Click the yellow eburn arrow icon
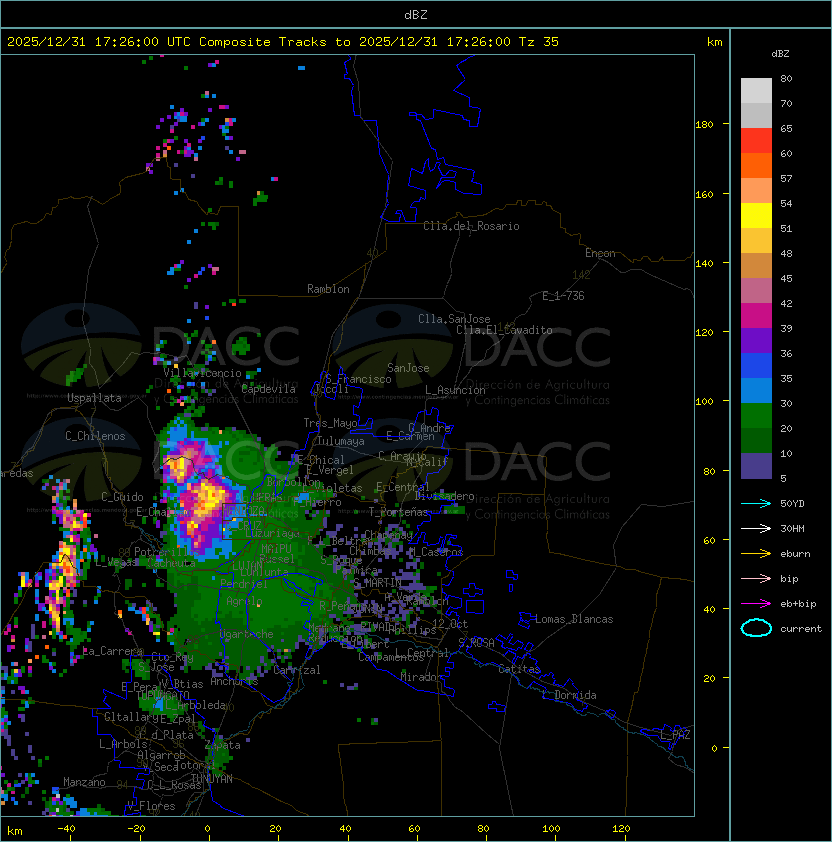832x842 pixels. click(x=756, y=554)
